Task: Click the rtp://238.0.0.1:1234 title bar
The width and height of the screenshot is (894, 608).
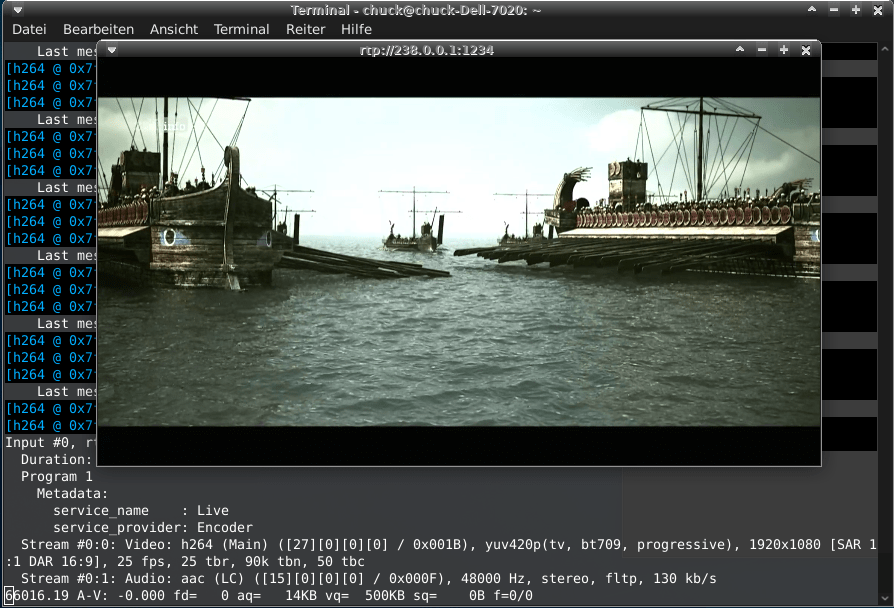Action: (426, 50)
